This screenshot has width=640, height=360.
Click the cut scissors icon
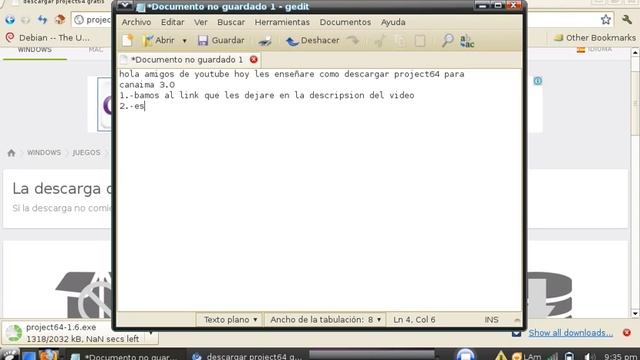click(380, 40)
